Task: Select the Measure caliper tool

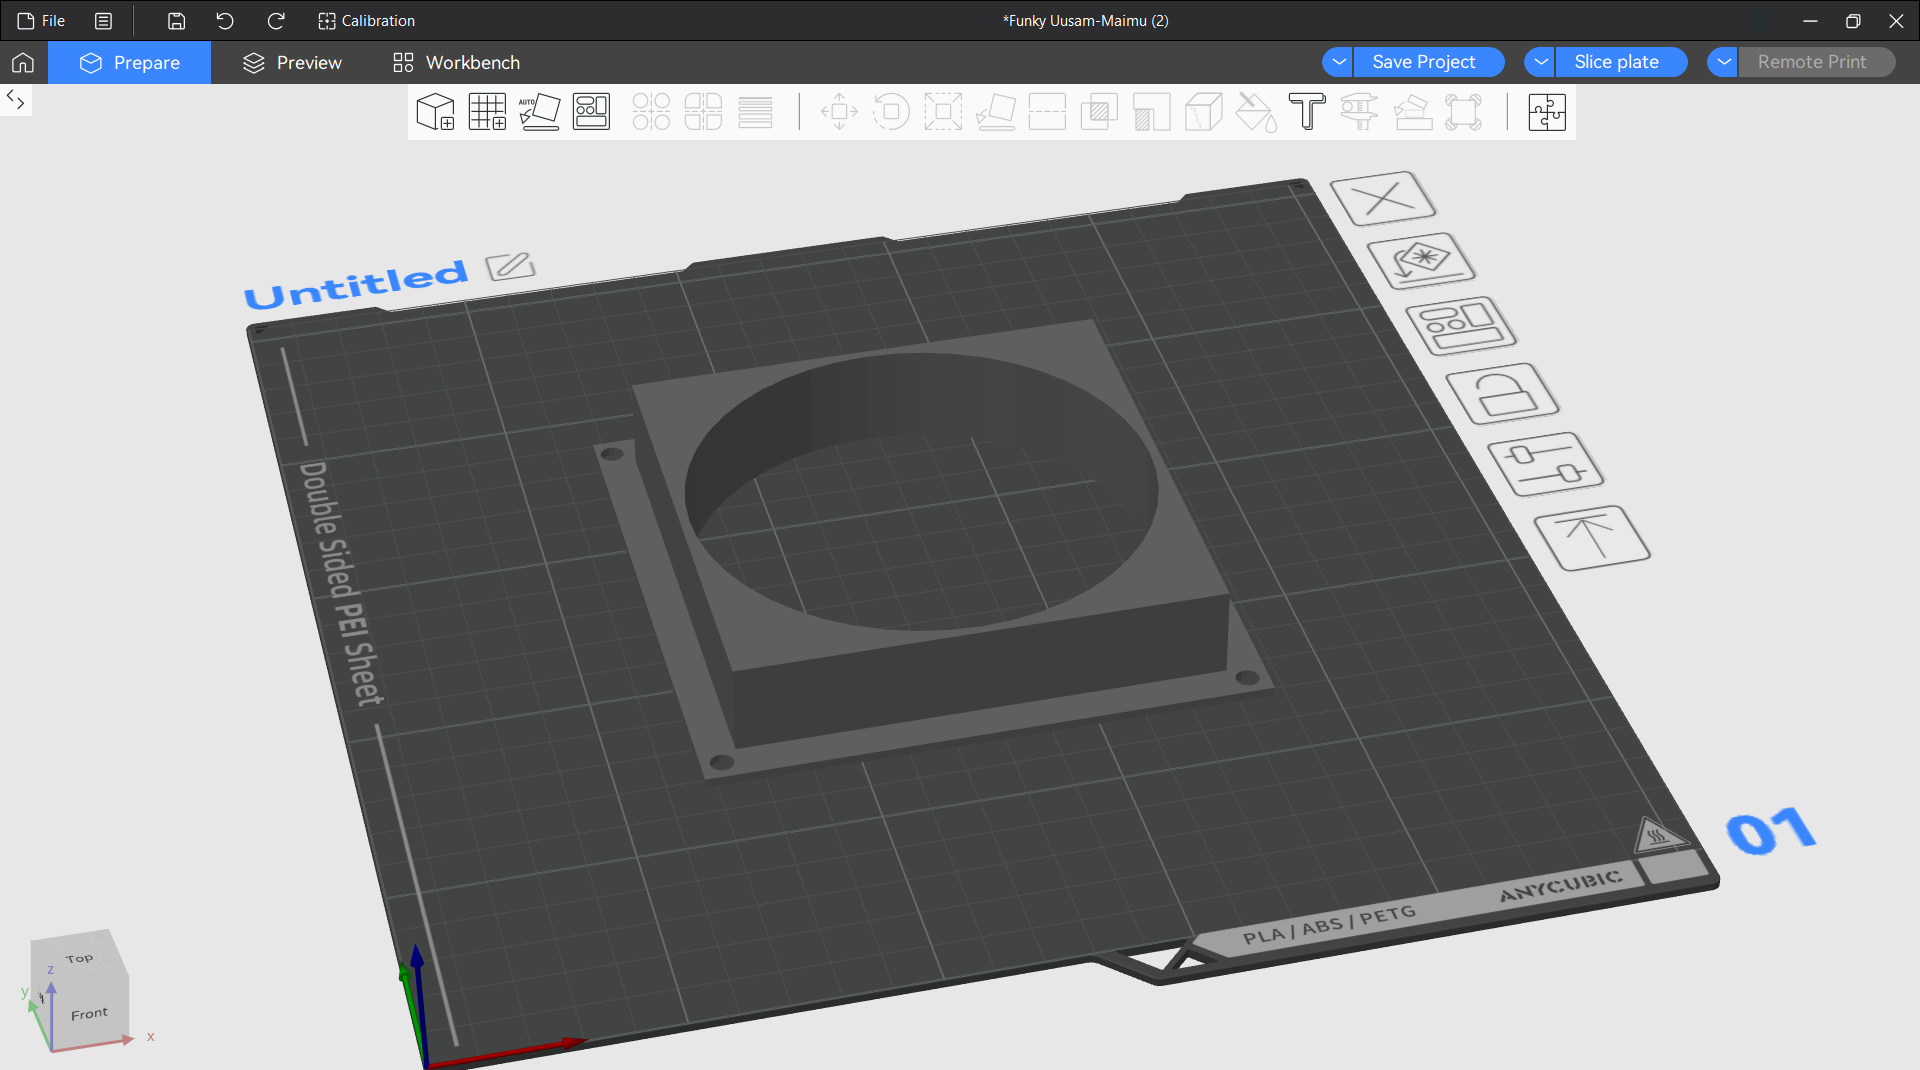Action: click(1359, 112)
